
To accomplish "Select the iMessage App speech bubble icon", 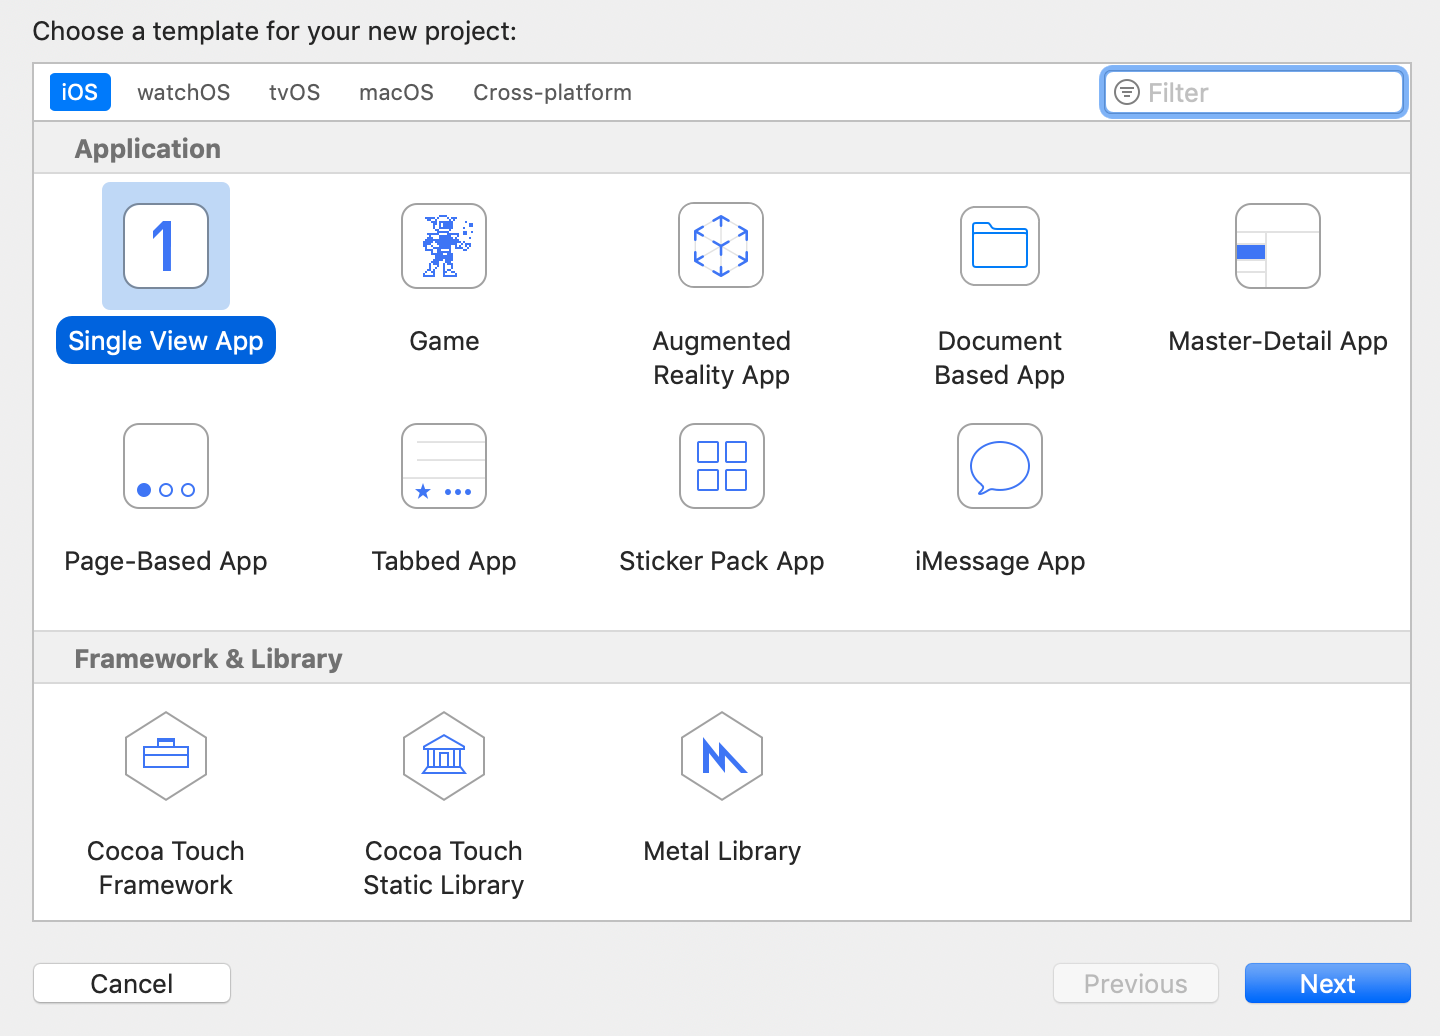I will click(1000, 466).
